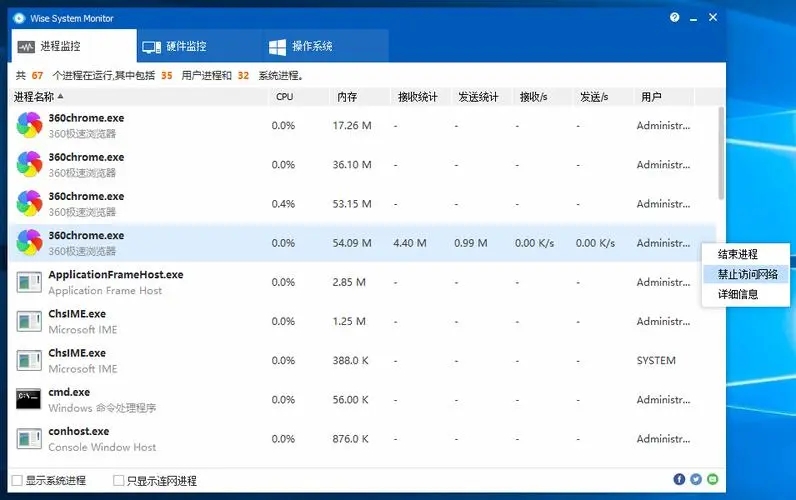Enable the 显示系统进程 checkbox
This screenshot has height=500, width=796.
pyautogui.click(x=16, y=481)
